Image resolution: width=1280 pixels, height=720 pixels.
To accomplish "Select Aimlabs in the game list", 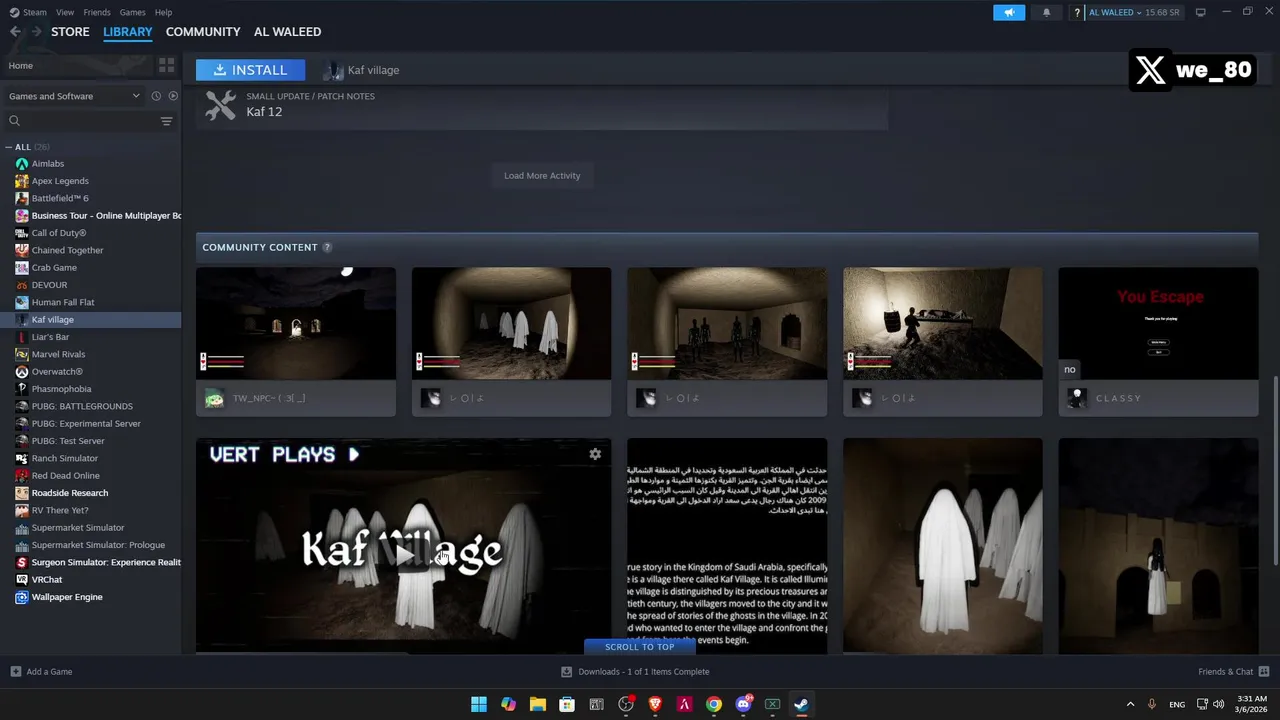I will [x=90, y=164].
